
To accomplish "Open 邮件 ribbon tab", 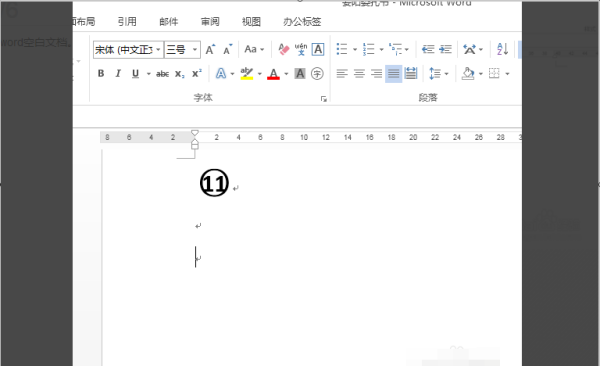I will [169, 22].
